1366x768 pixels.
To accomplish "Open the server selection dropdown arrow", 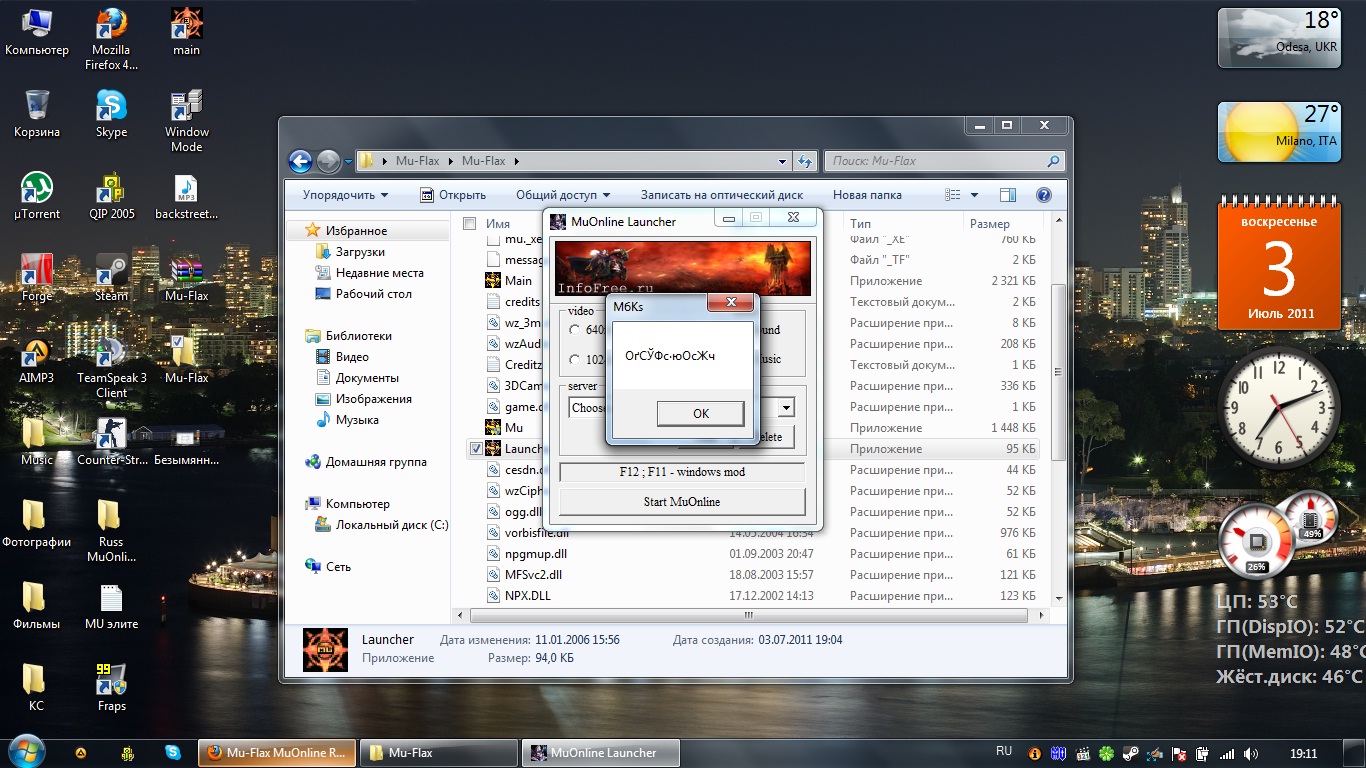I will [786, 408].
